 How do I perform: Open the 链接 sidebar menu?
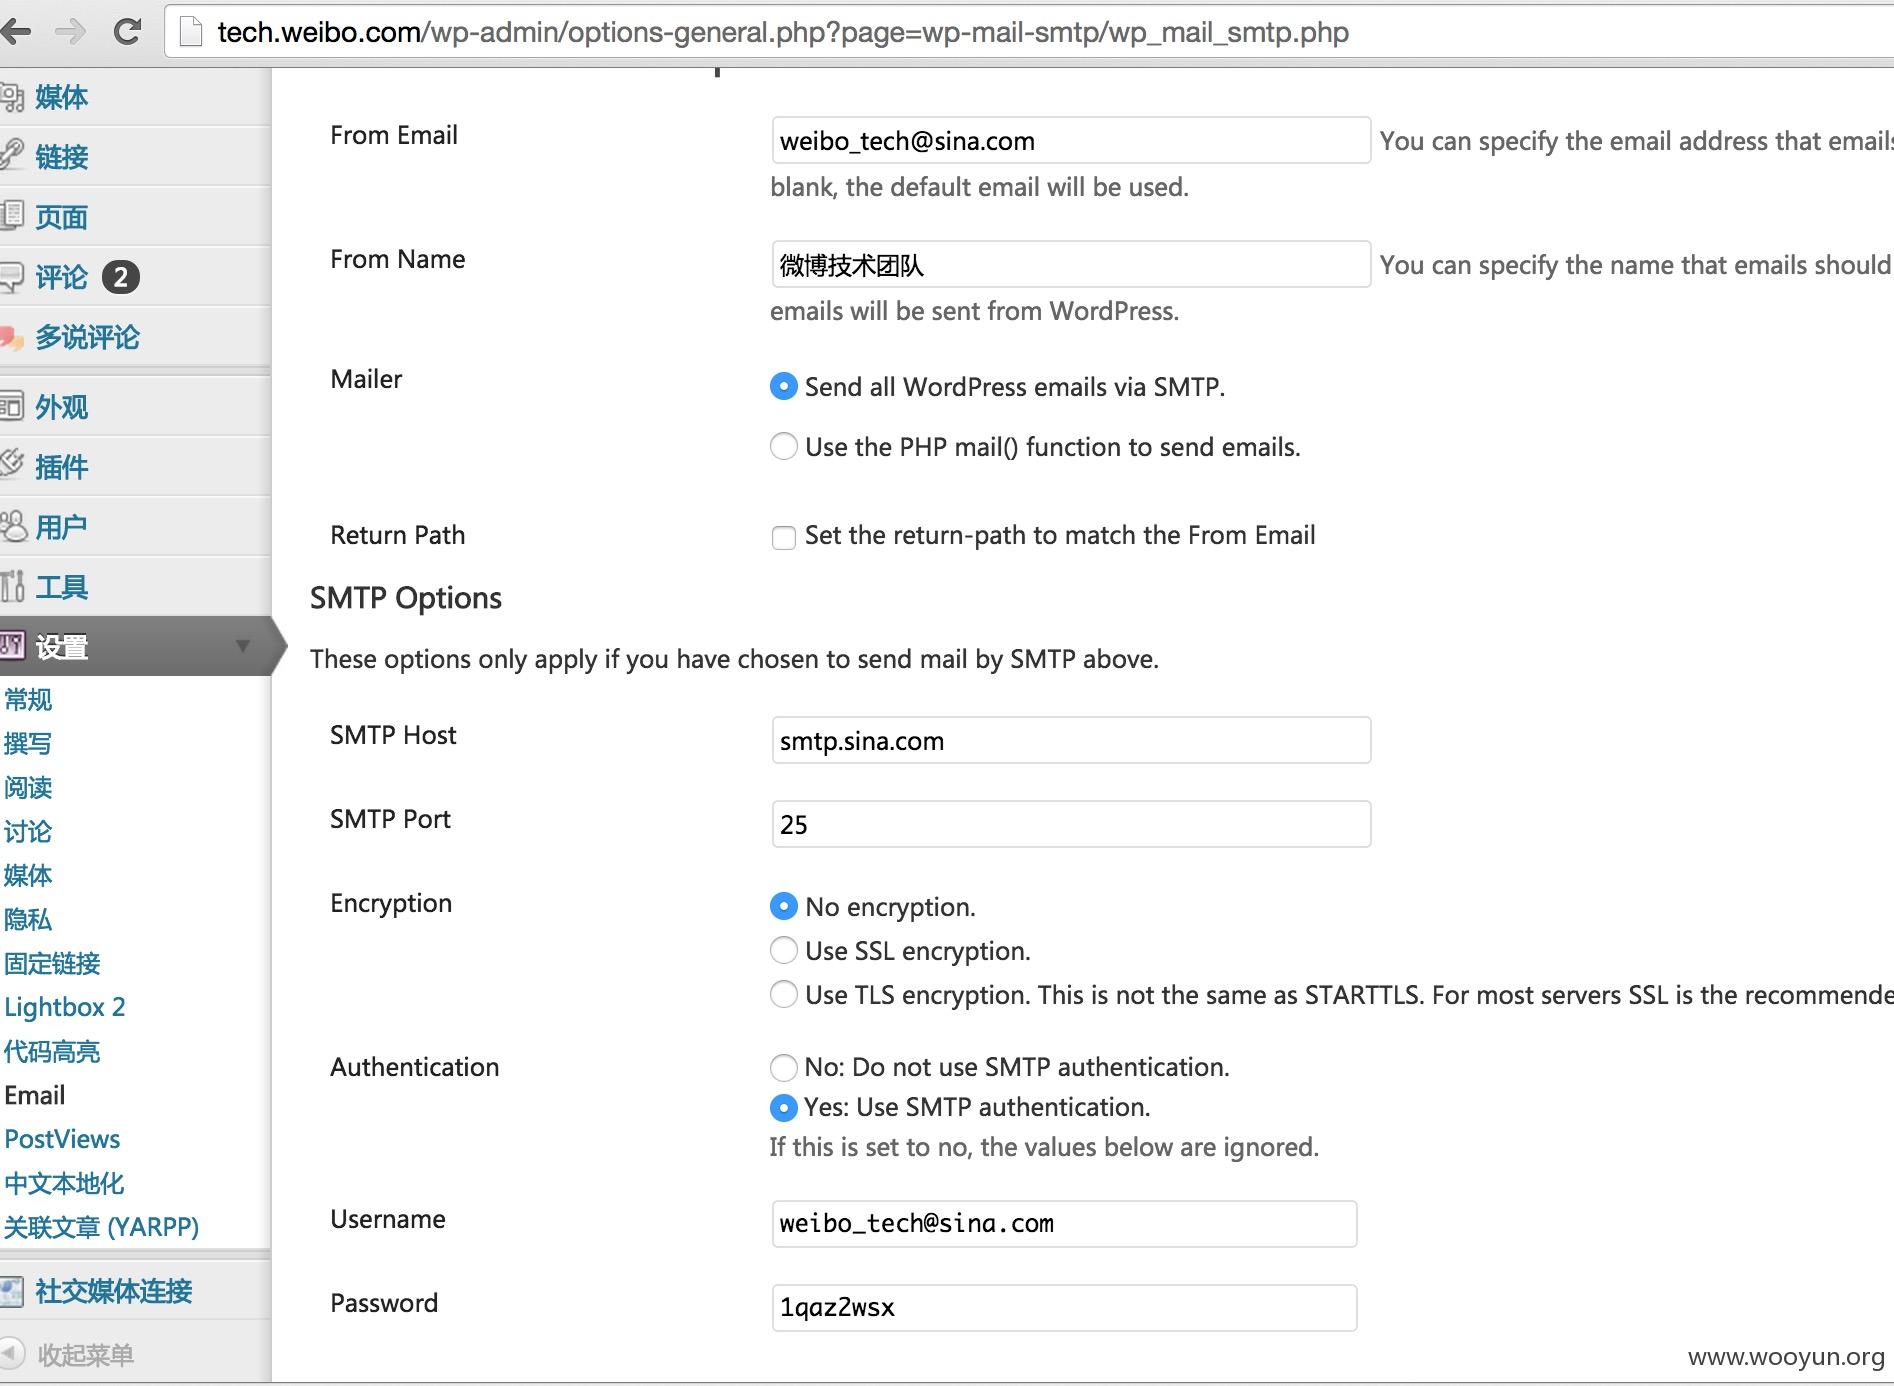click(62, 157)
